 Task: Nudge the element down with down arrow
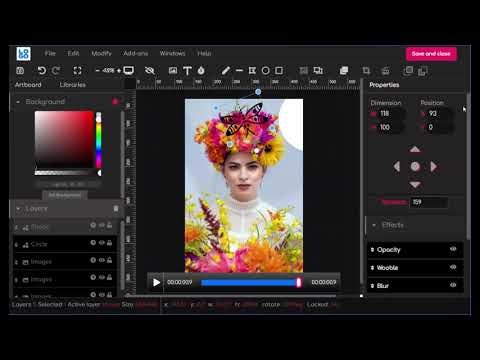(x=415, y=184)
